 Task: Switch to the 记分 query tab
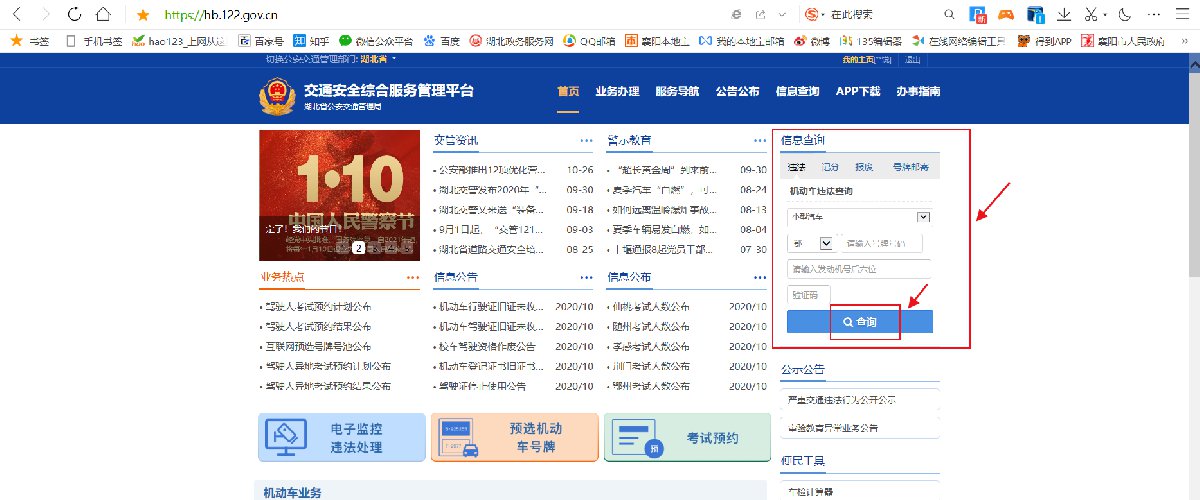(830, 167)
